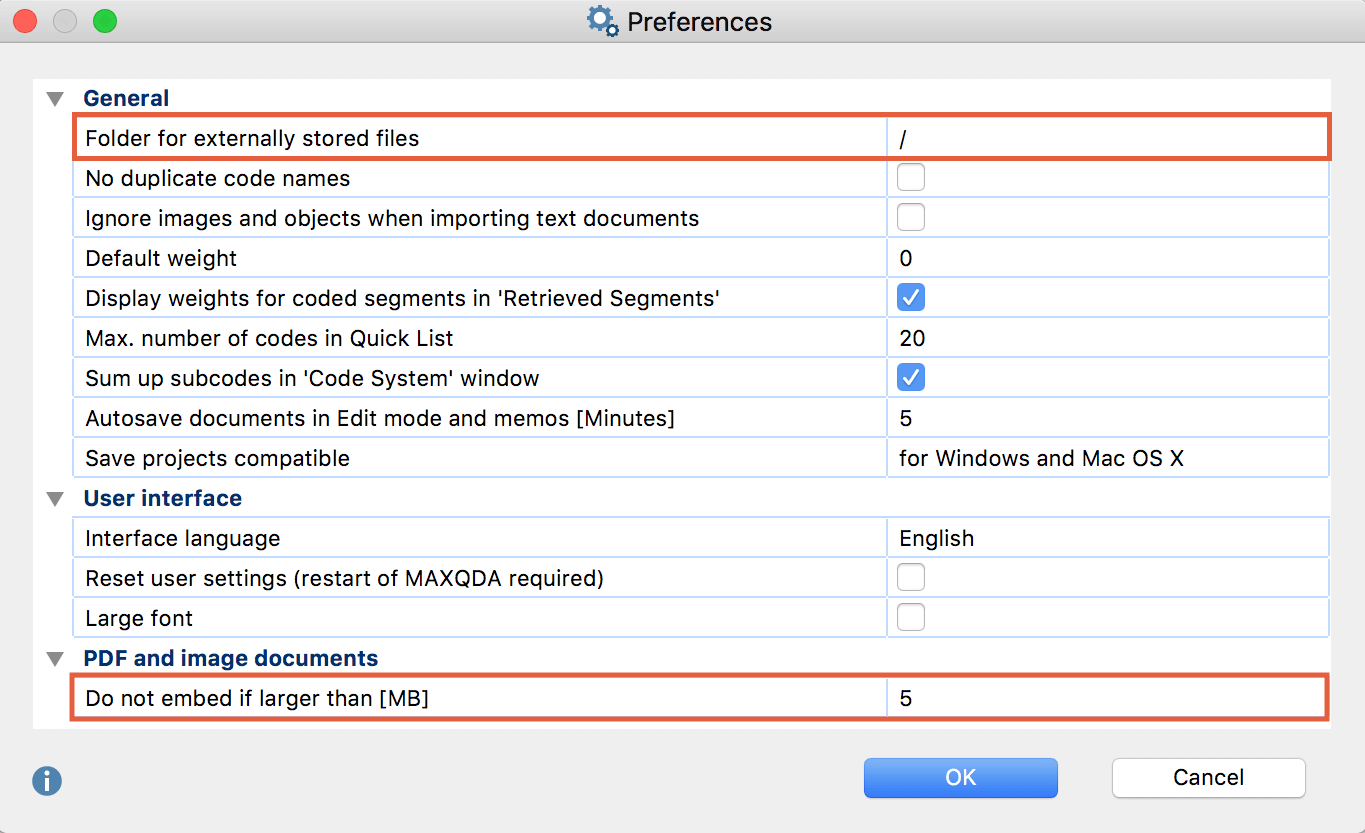Enable Large font checkbox
The image size is (1365, 833).
[x=911, y=618]
